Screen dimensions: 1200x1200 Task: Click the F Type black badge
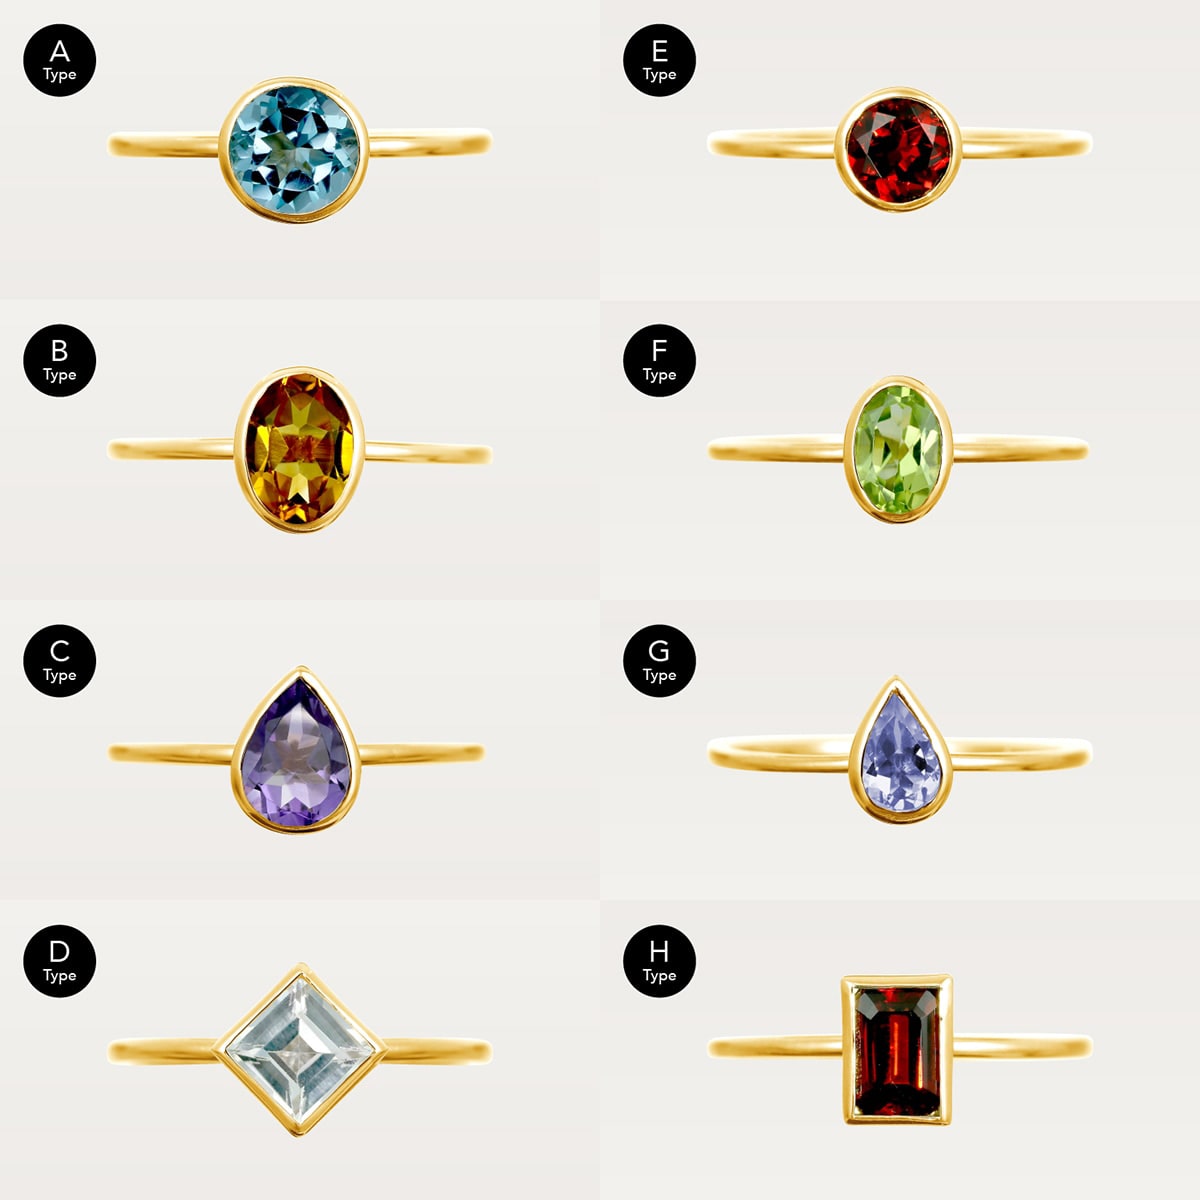coord(659,360)
